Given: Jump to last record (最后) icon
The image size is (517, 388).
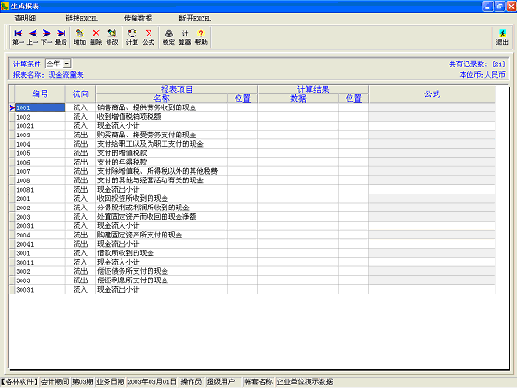Looking at the screenshot, I should 61,37.
